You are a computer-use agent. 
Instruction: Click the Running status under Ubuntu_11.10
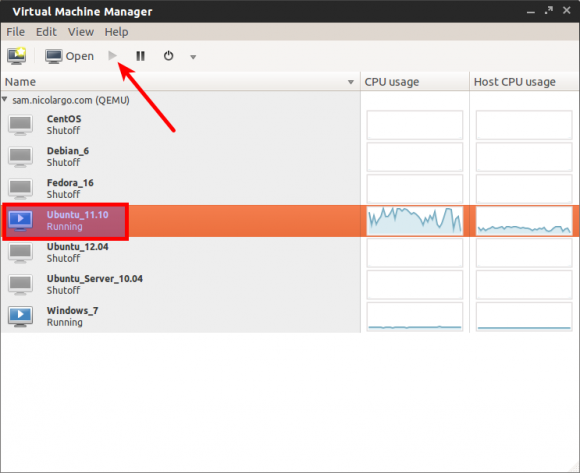point(65,227)
